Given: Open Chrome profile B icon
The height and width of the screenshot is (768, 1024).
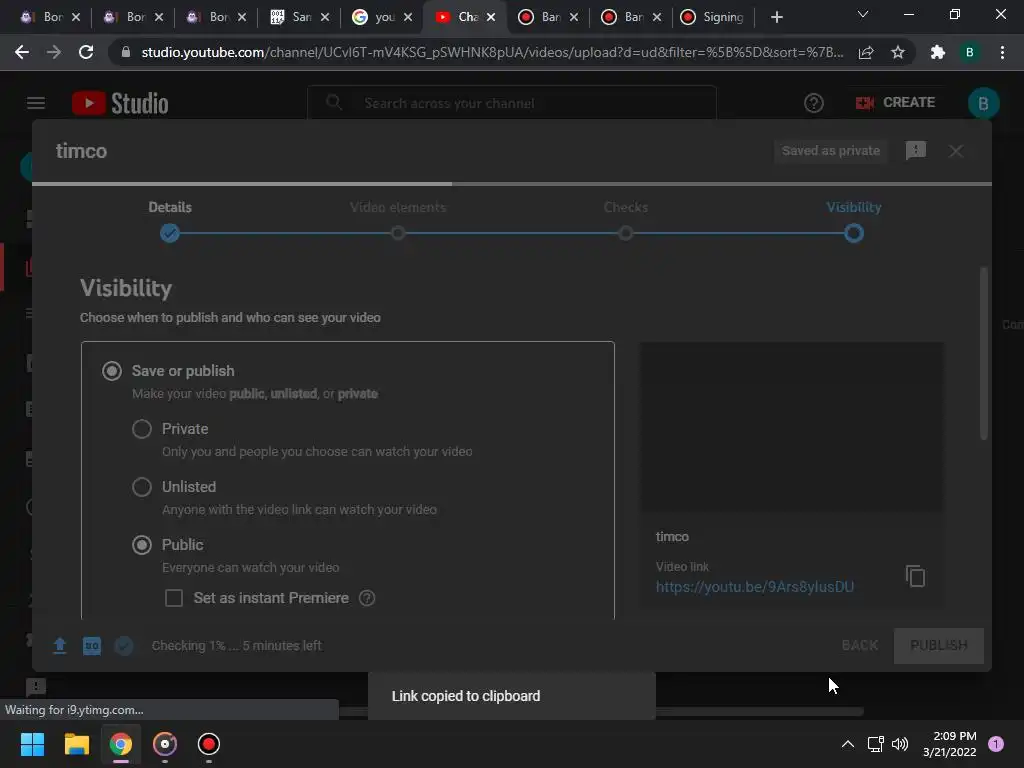Looking at the screenshot, I should (970, 52).
